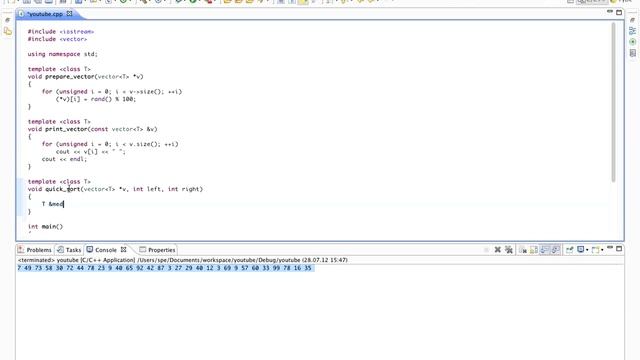Click the highlighted console number output

click(x=166, y=268)
